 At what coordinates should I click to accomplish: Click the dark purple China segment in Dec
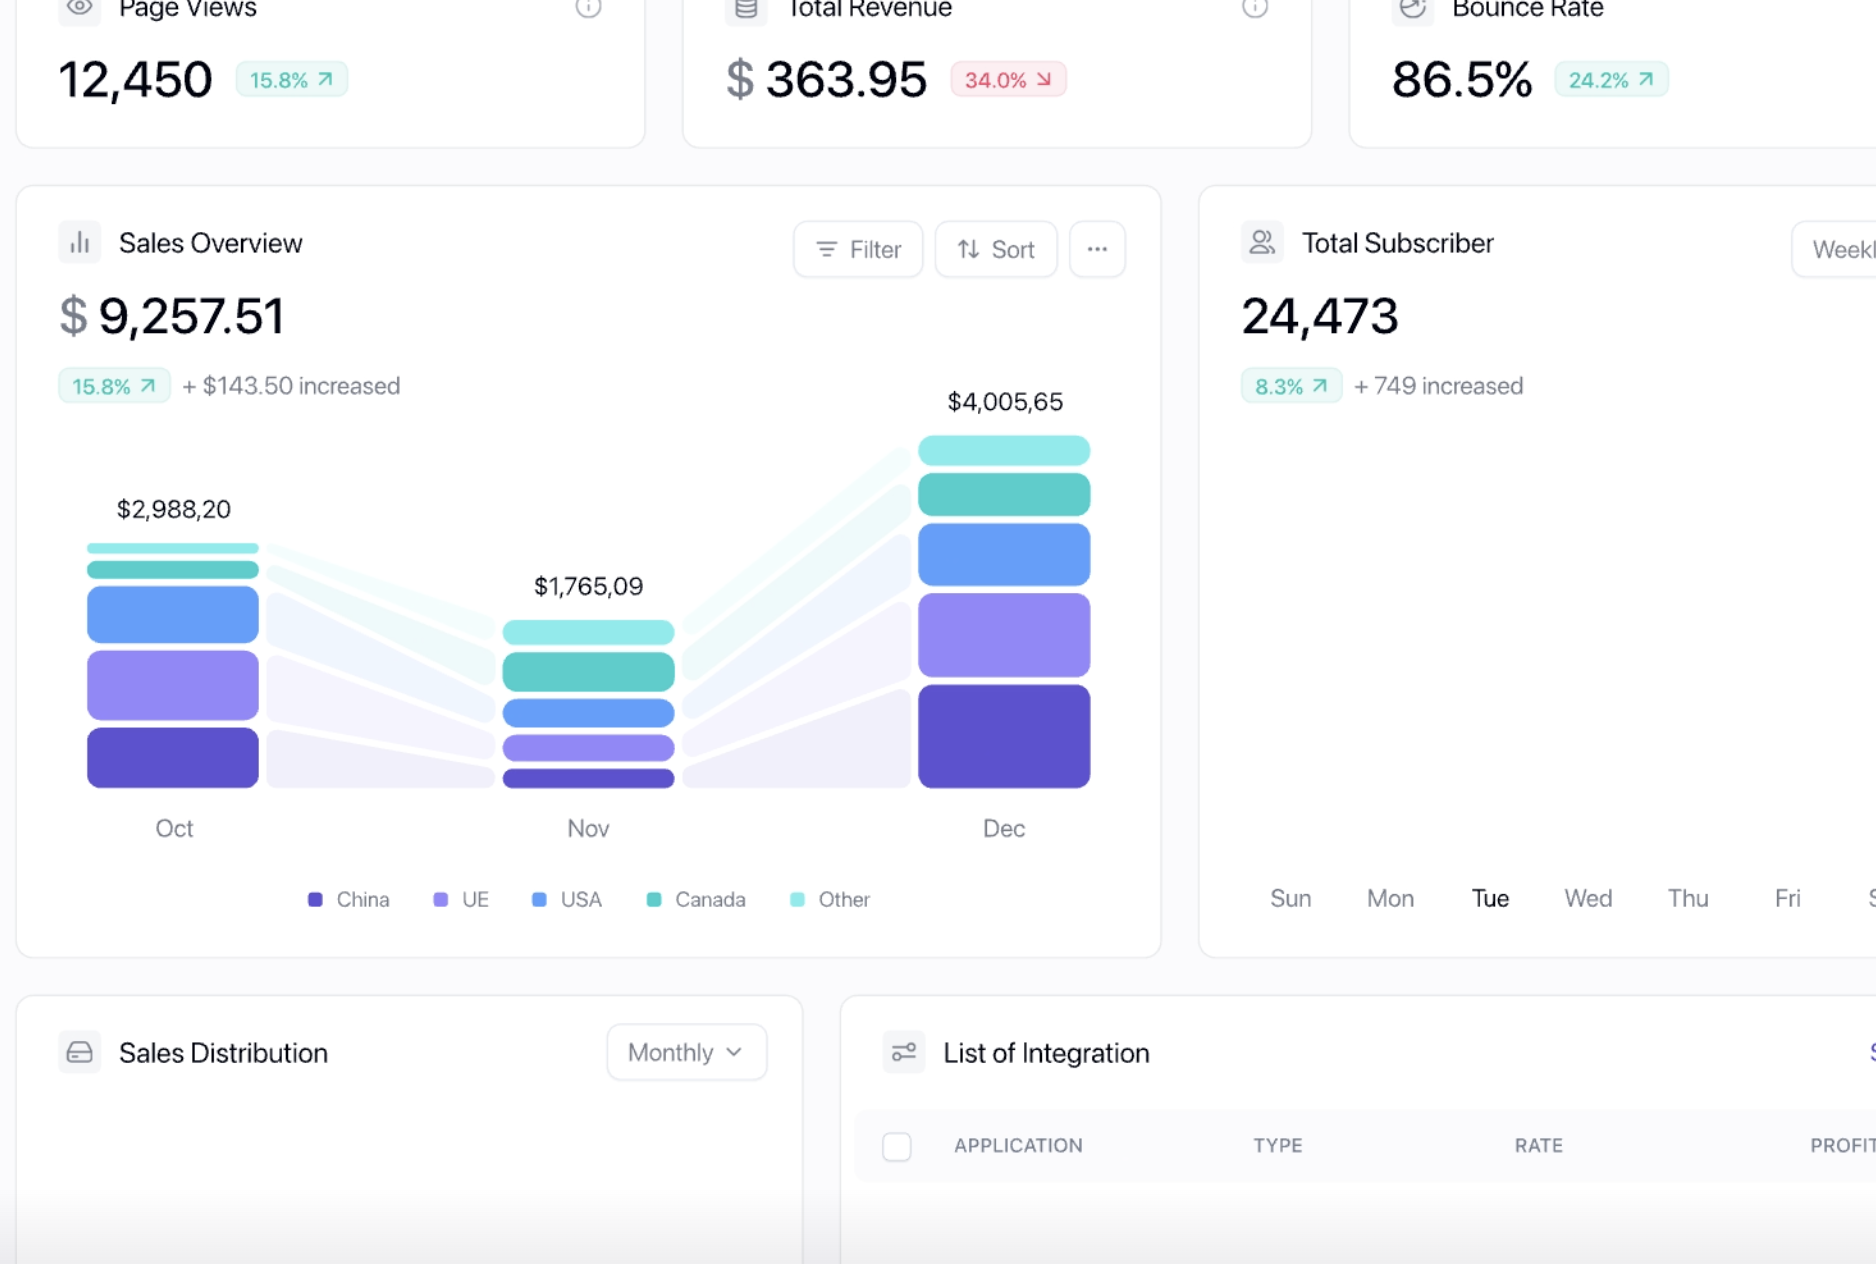pos(1004,736)
